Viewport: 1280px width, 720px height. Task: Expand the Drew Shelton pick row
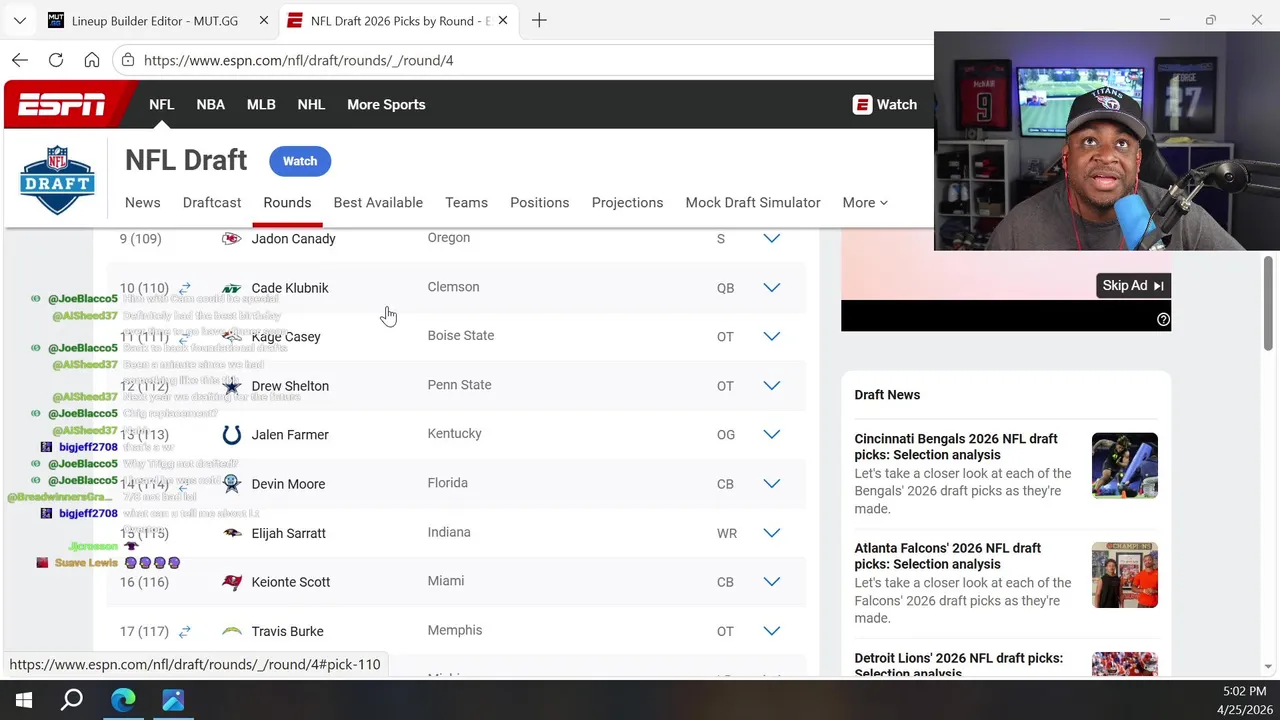tap(771, 386)
